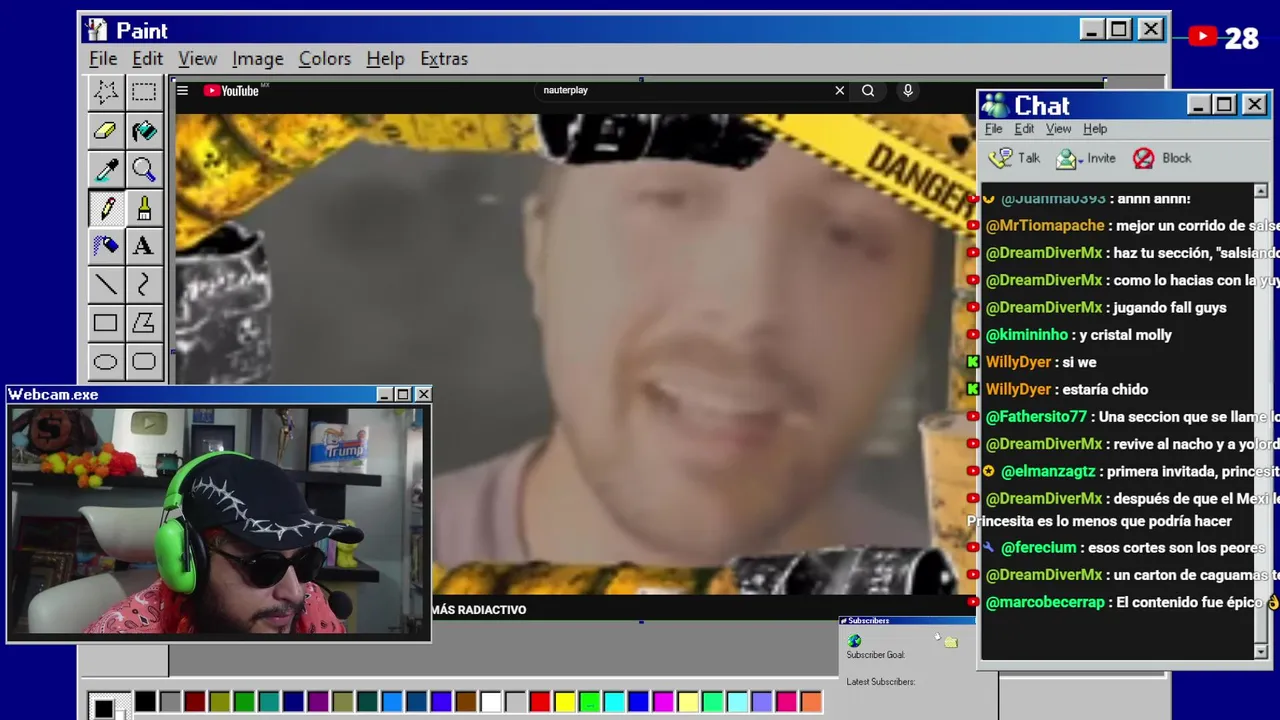1280x720 pixels.
Task: Click the @MrTiomapache chat message
Action: tap(1123, 226)
